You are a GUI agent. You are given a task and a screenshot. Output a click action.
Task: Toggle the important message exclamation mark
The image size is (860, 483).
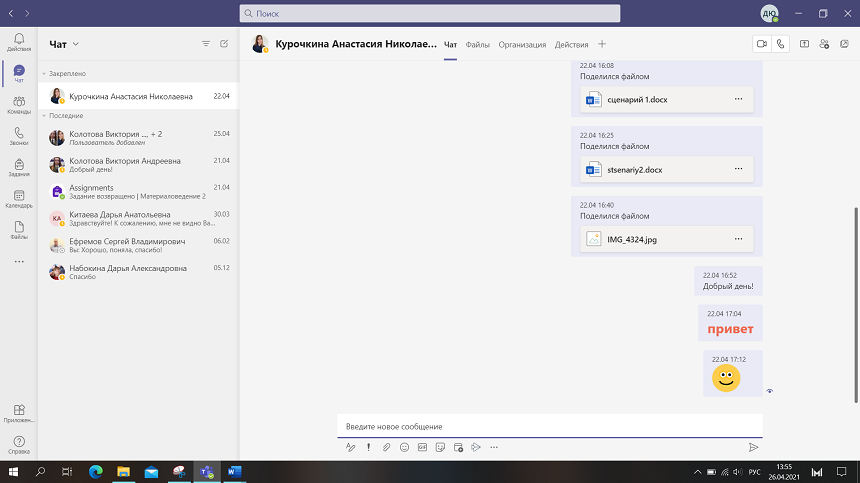[368, 447]
